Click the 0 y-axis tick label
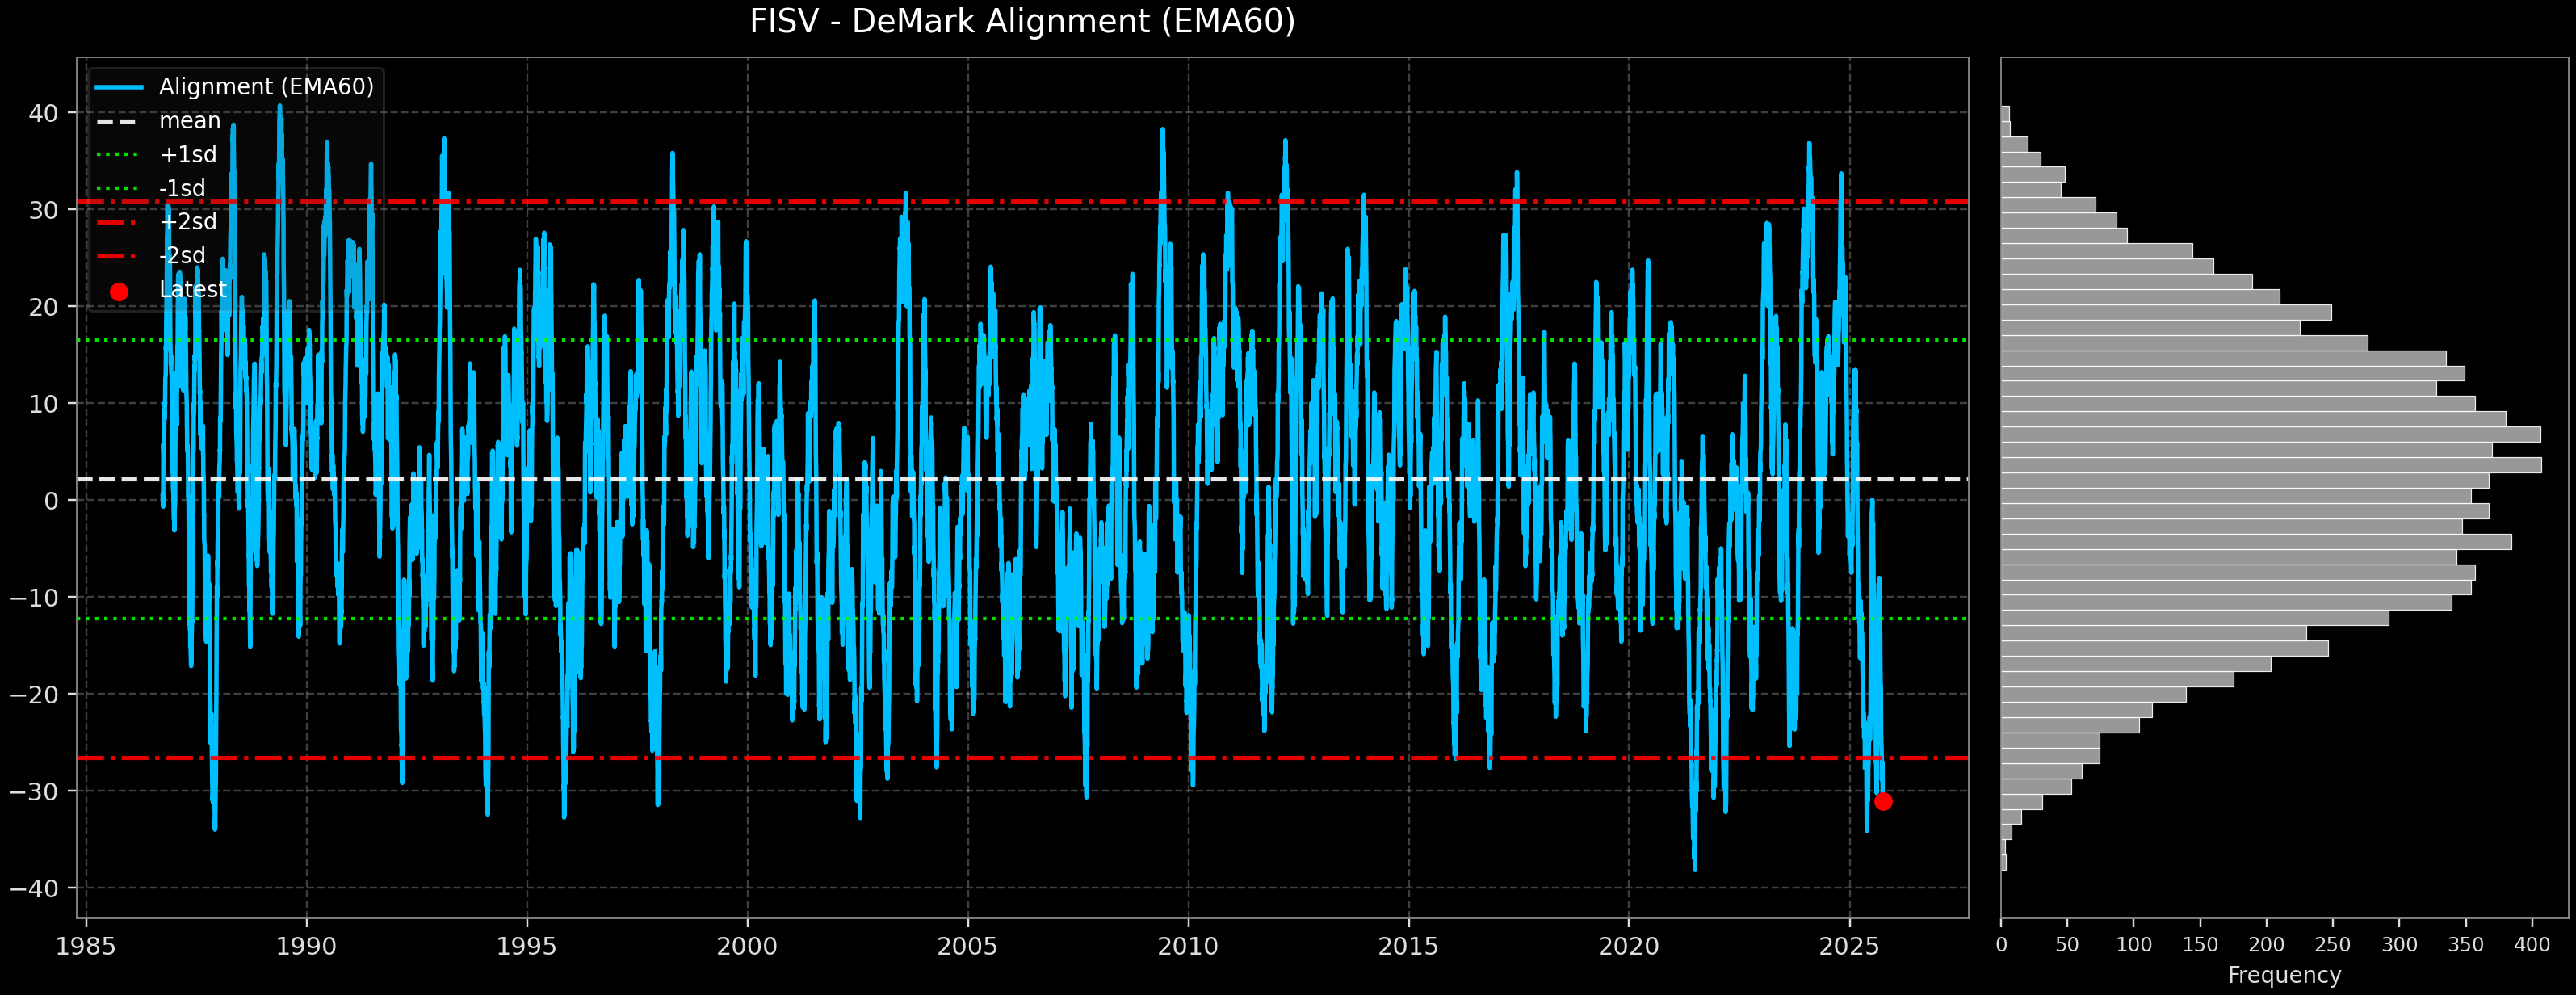This screenshot has height=995, width=2576. (51, 501)
